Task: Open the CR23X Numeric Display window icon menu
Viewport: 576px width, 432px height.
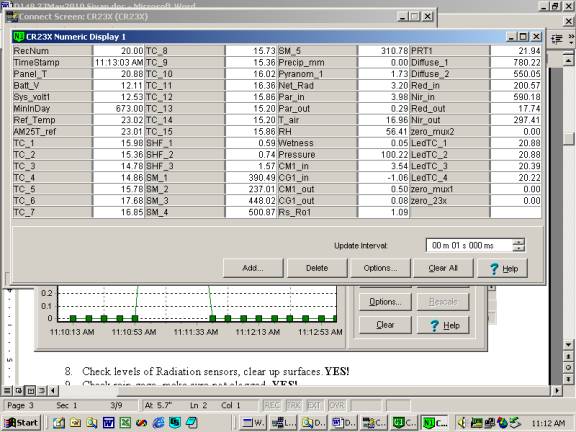Action: (18, 37)
